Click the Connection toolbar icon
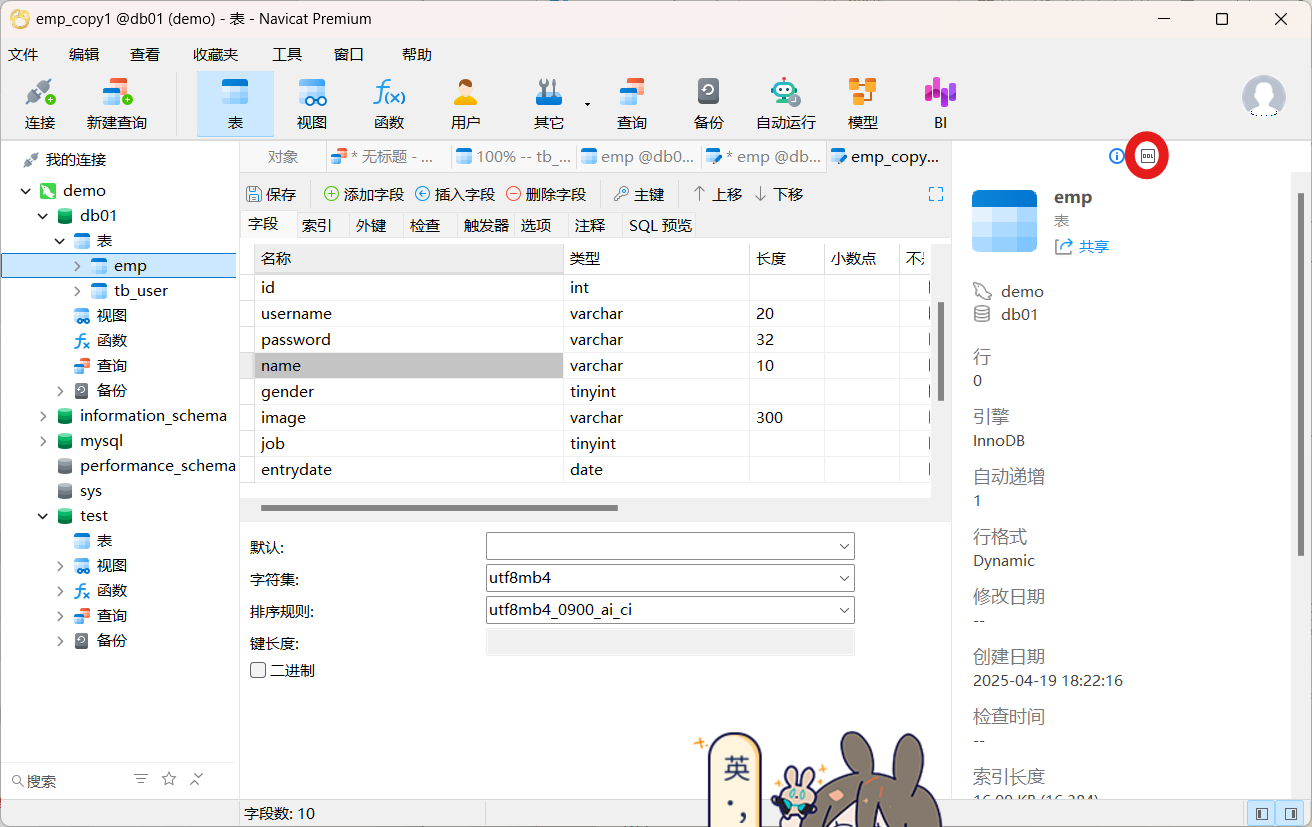This screenshot has width=1312, height=827. 40,104
